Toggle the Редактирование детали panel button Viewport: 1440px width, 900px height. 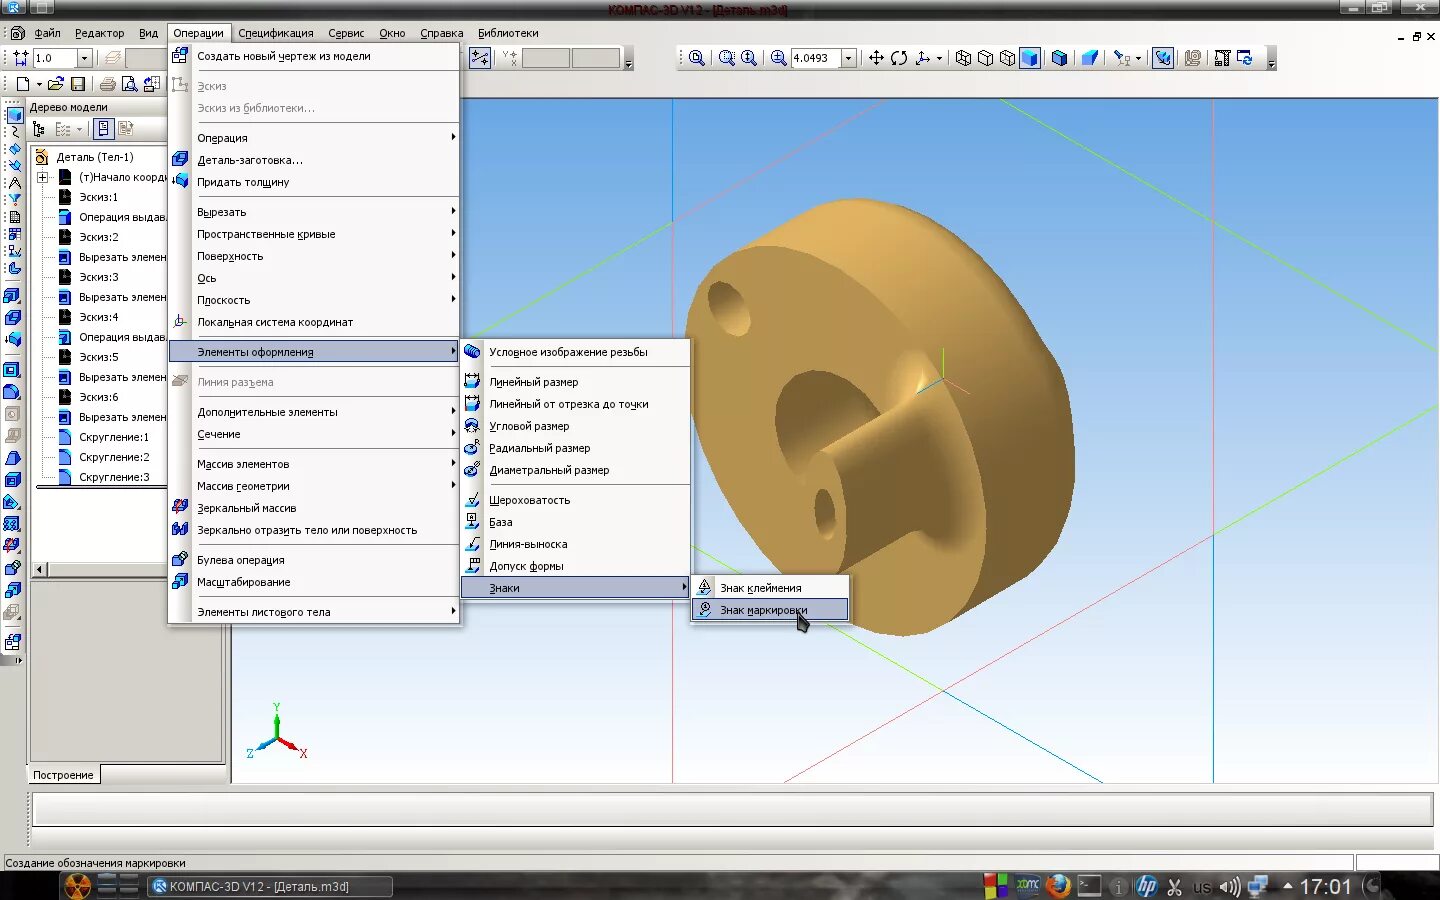[13, 115]
